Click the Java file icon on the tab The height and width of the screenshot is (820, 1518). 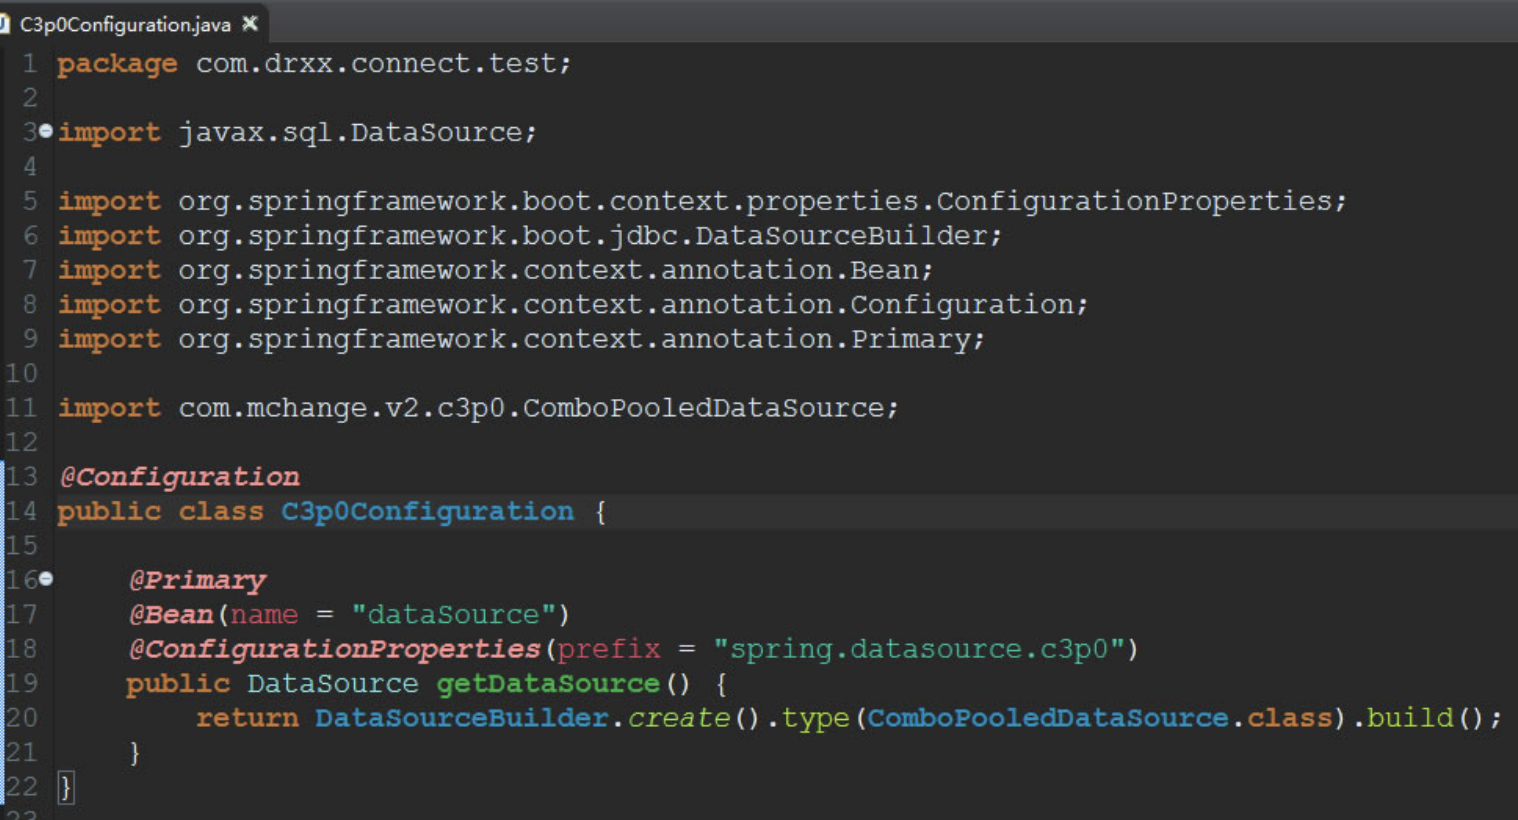[x=4, y=23]
